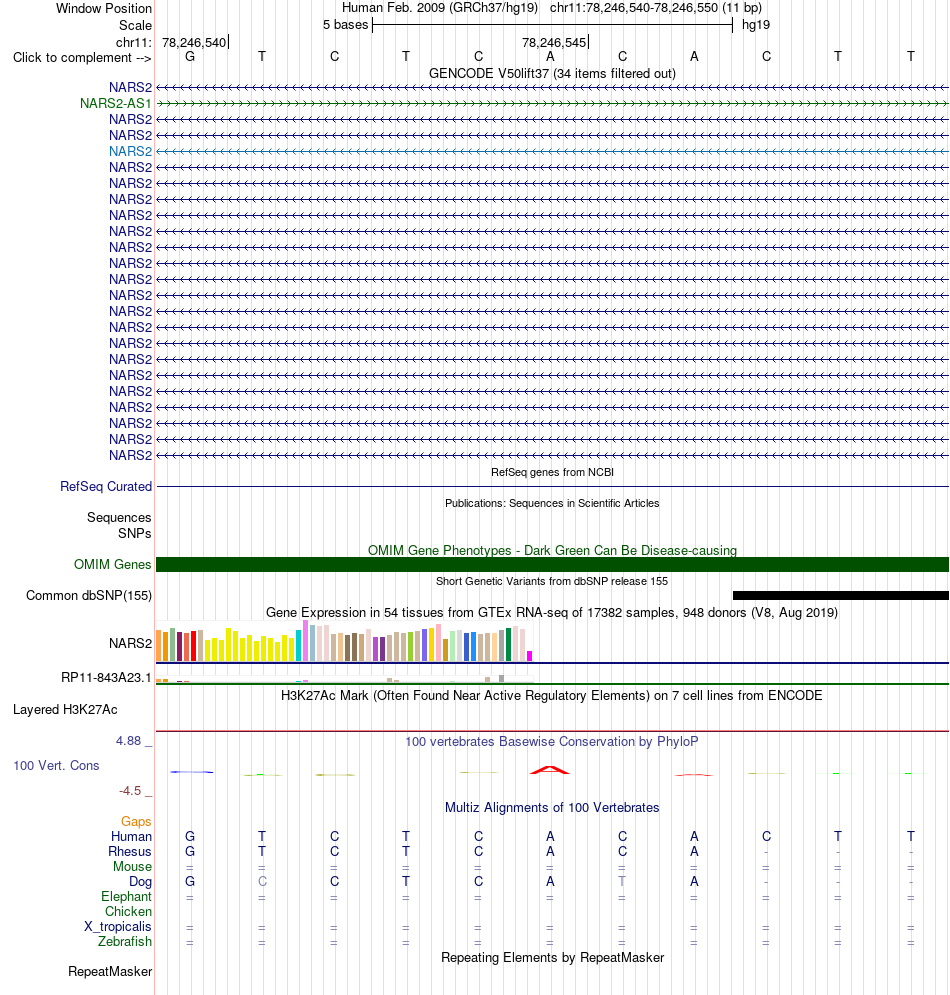This screenshot has width=950, height=995.
Task: Click the OMIM Genes side label
Action: click(112, 565)
